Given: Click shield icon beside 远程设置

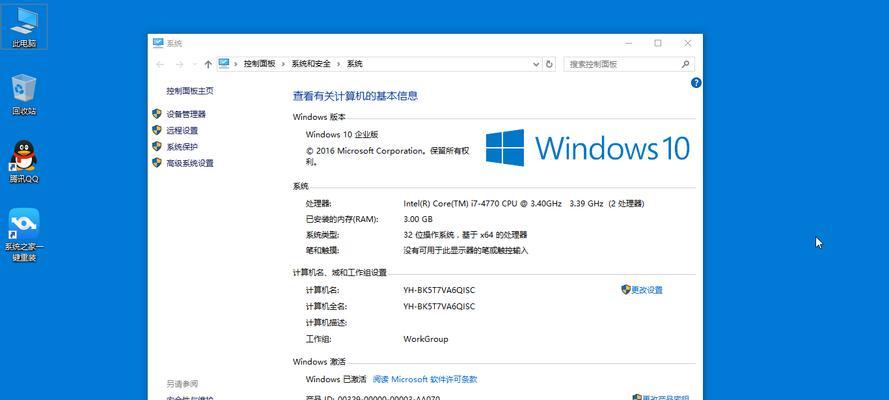Looking at the screenshot, I should coord(157,130).
